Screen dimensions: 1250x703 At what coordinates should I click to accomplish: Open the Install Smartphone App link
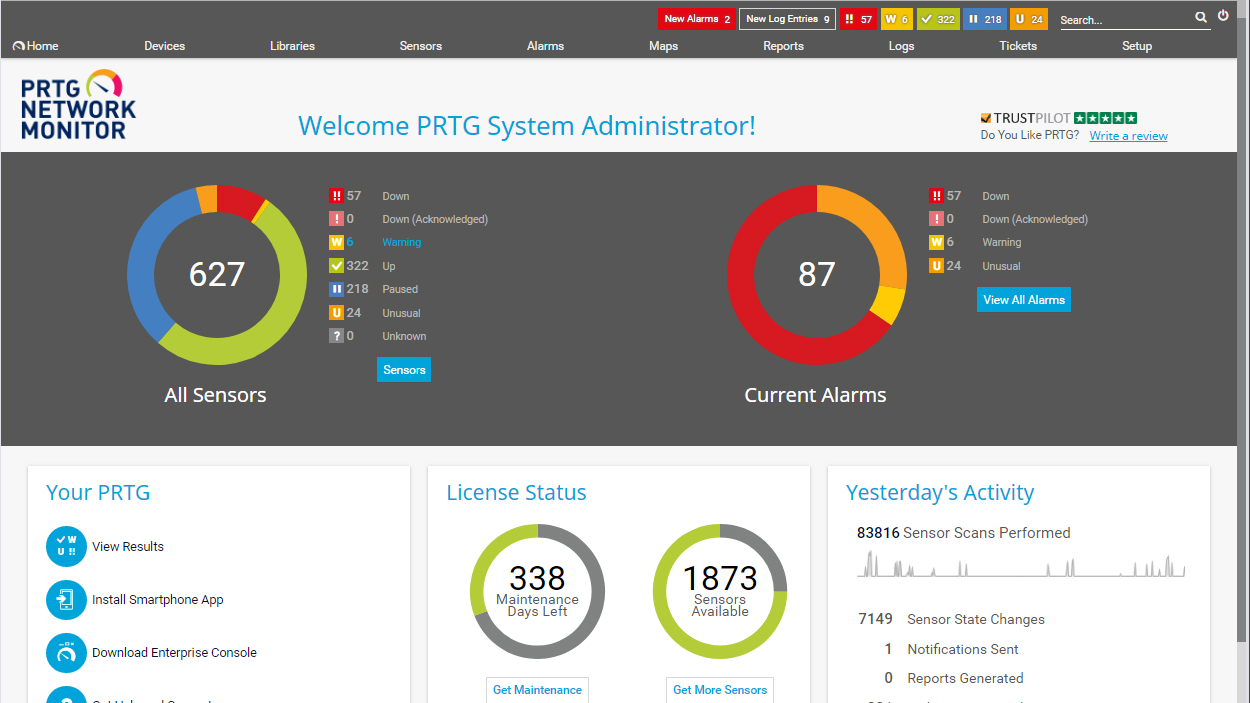(x=158, y=600)
